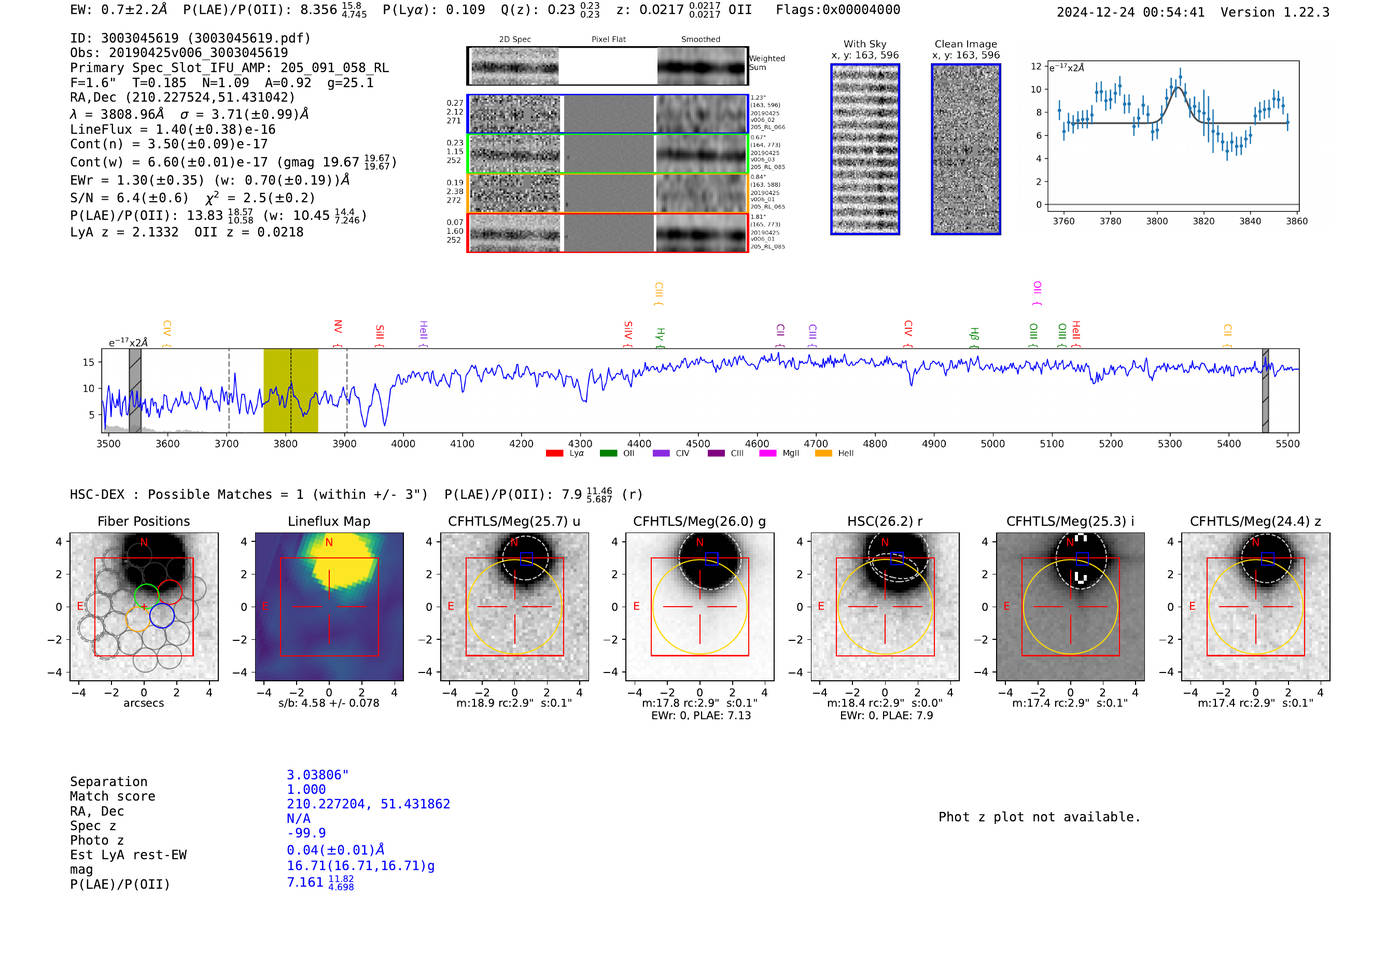Screen dimensions: 1400x953
Task: Open the CFHTLS/Meg(26.0) g image
Action: click(x=700, y=608)
